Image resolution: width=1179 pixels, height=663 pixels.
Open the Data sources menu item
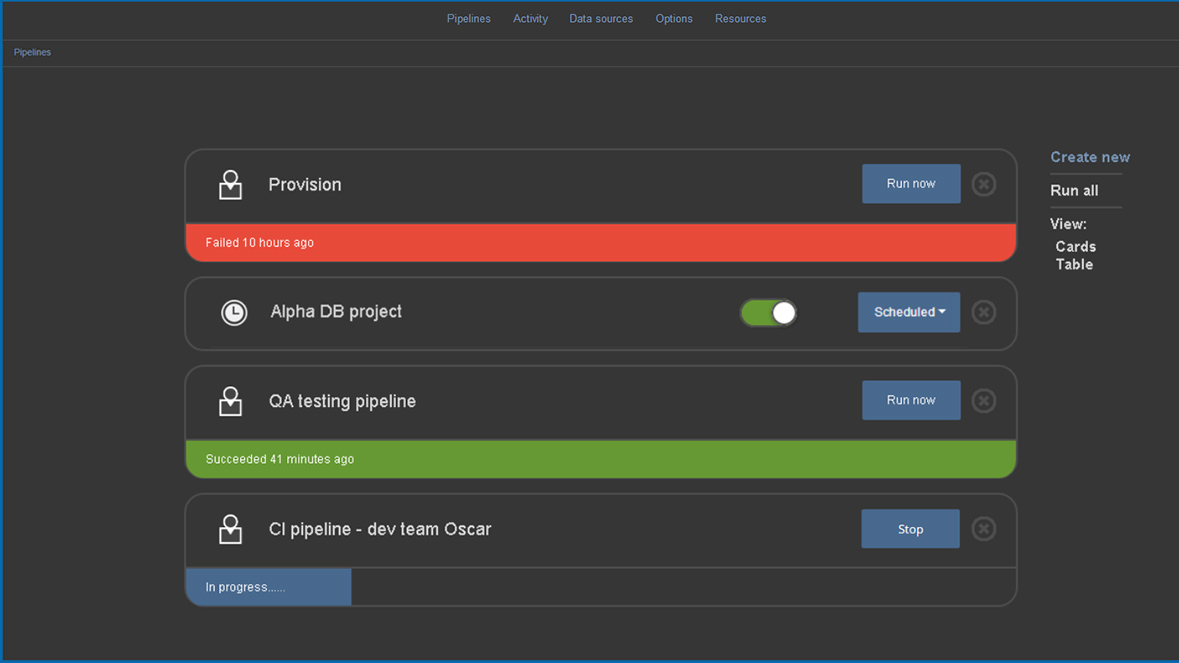click(601, 18)
